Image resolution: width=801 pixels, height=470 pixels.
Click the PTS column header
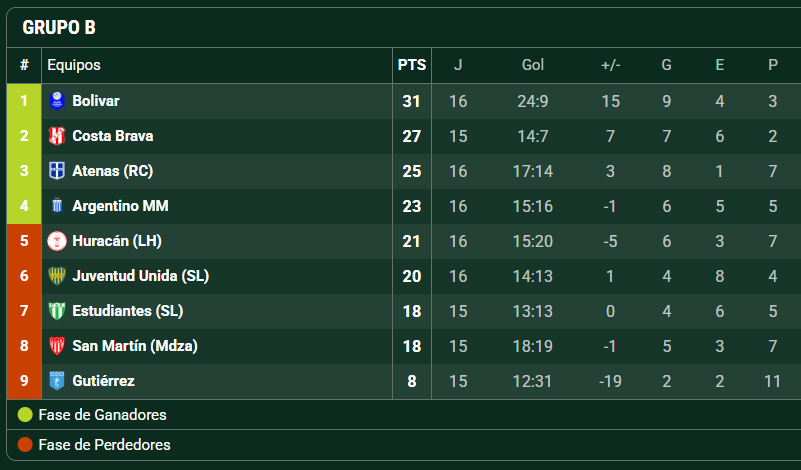[412, 65]
